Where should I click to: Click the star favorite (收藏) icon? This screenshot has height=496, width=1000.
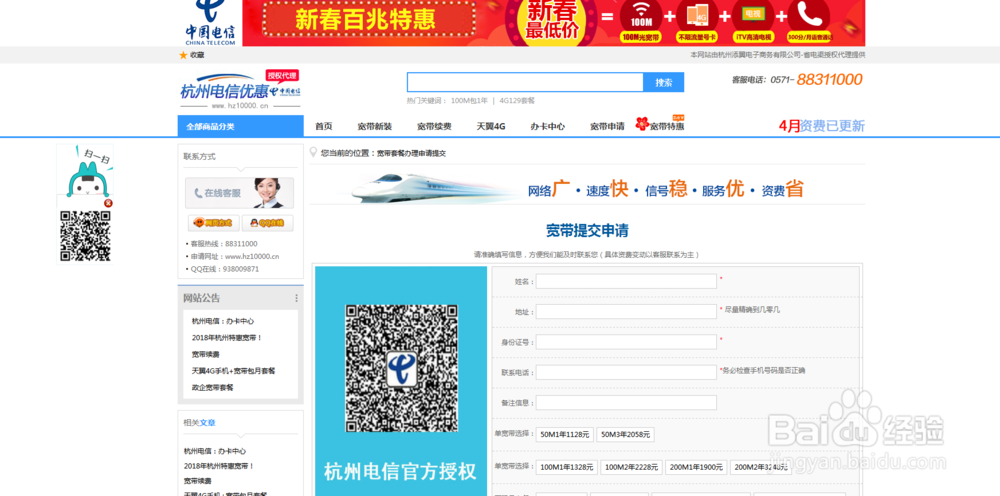183,55
